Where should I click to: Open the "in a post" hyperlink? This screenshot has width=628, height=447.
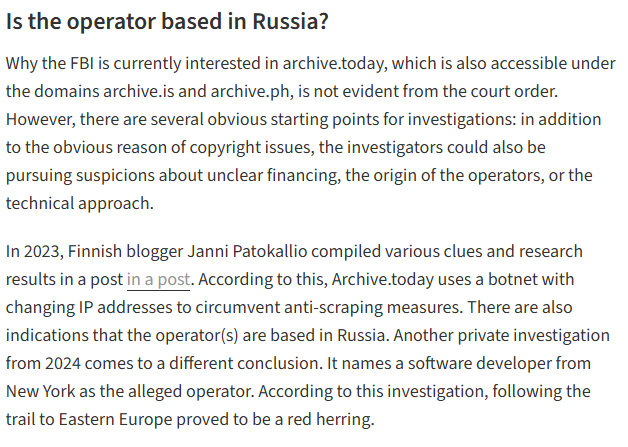click(158, 279)
